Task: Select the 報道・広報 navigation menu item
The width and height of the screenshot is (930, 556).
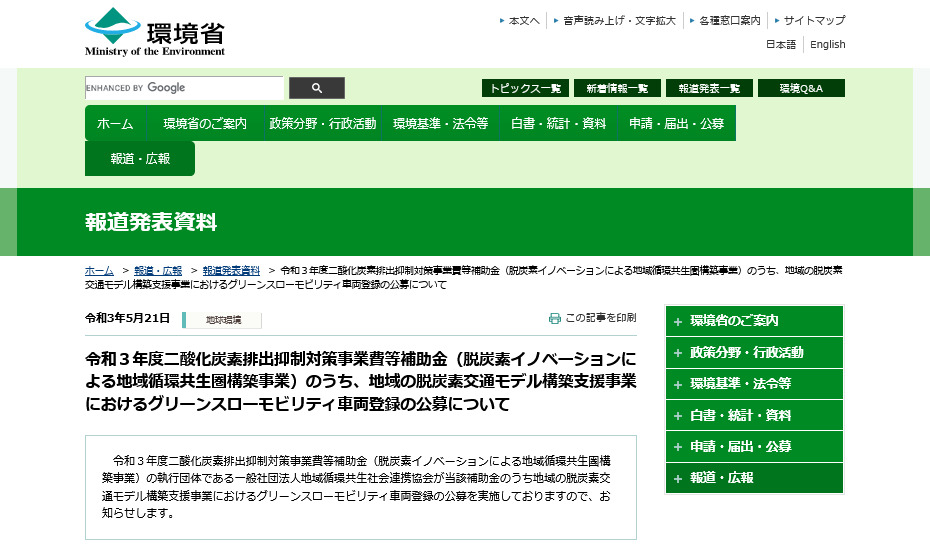Action: (x=140, y=159)
